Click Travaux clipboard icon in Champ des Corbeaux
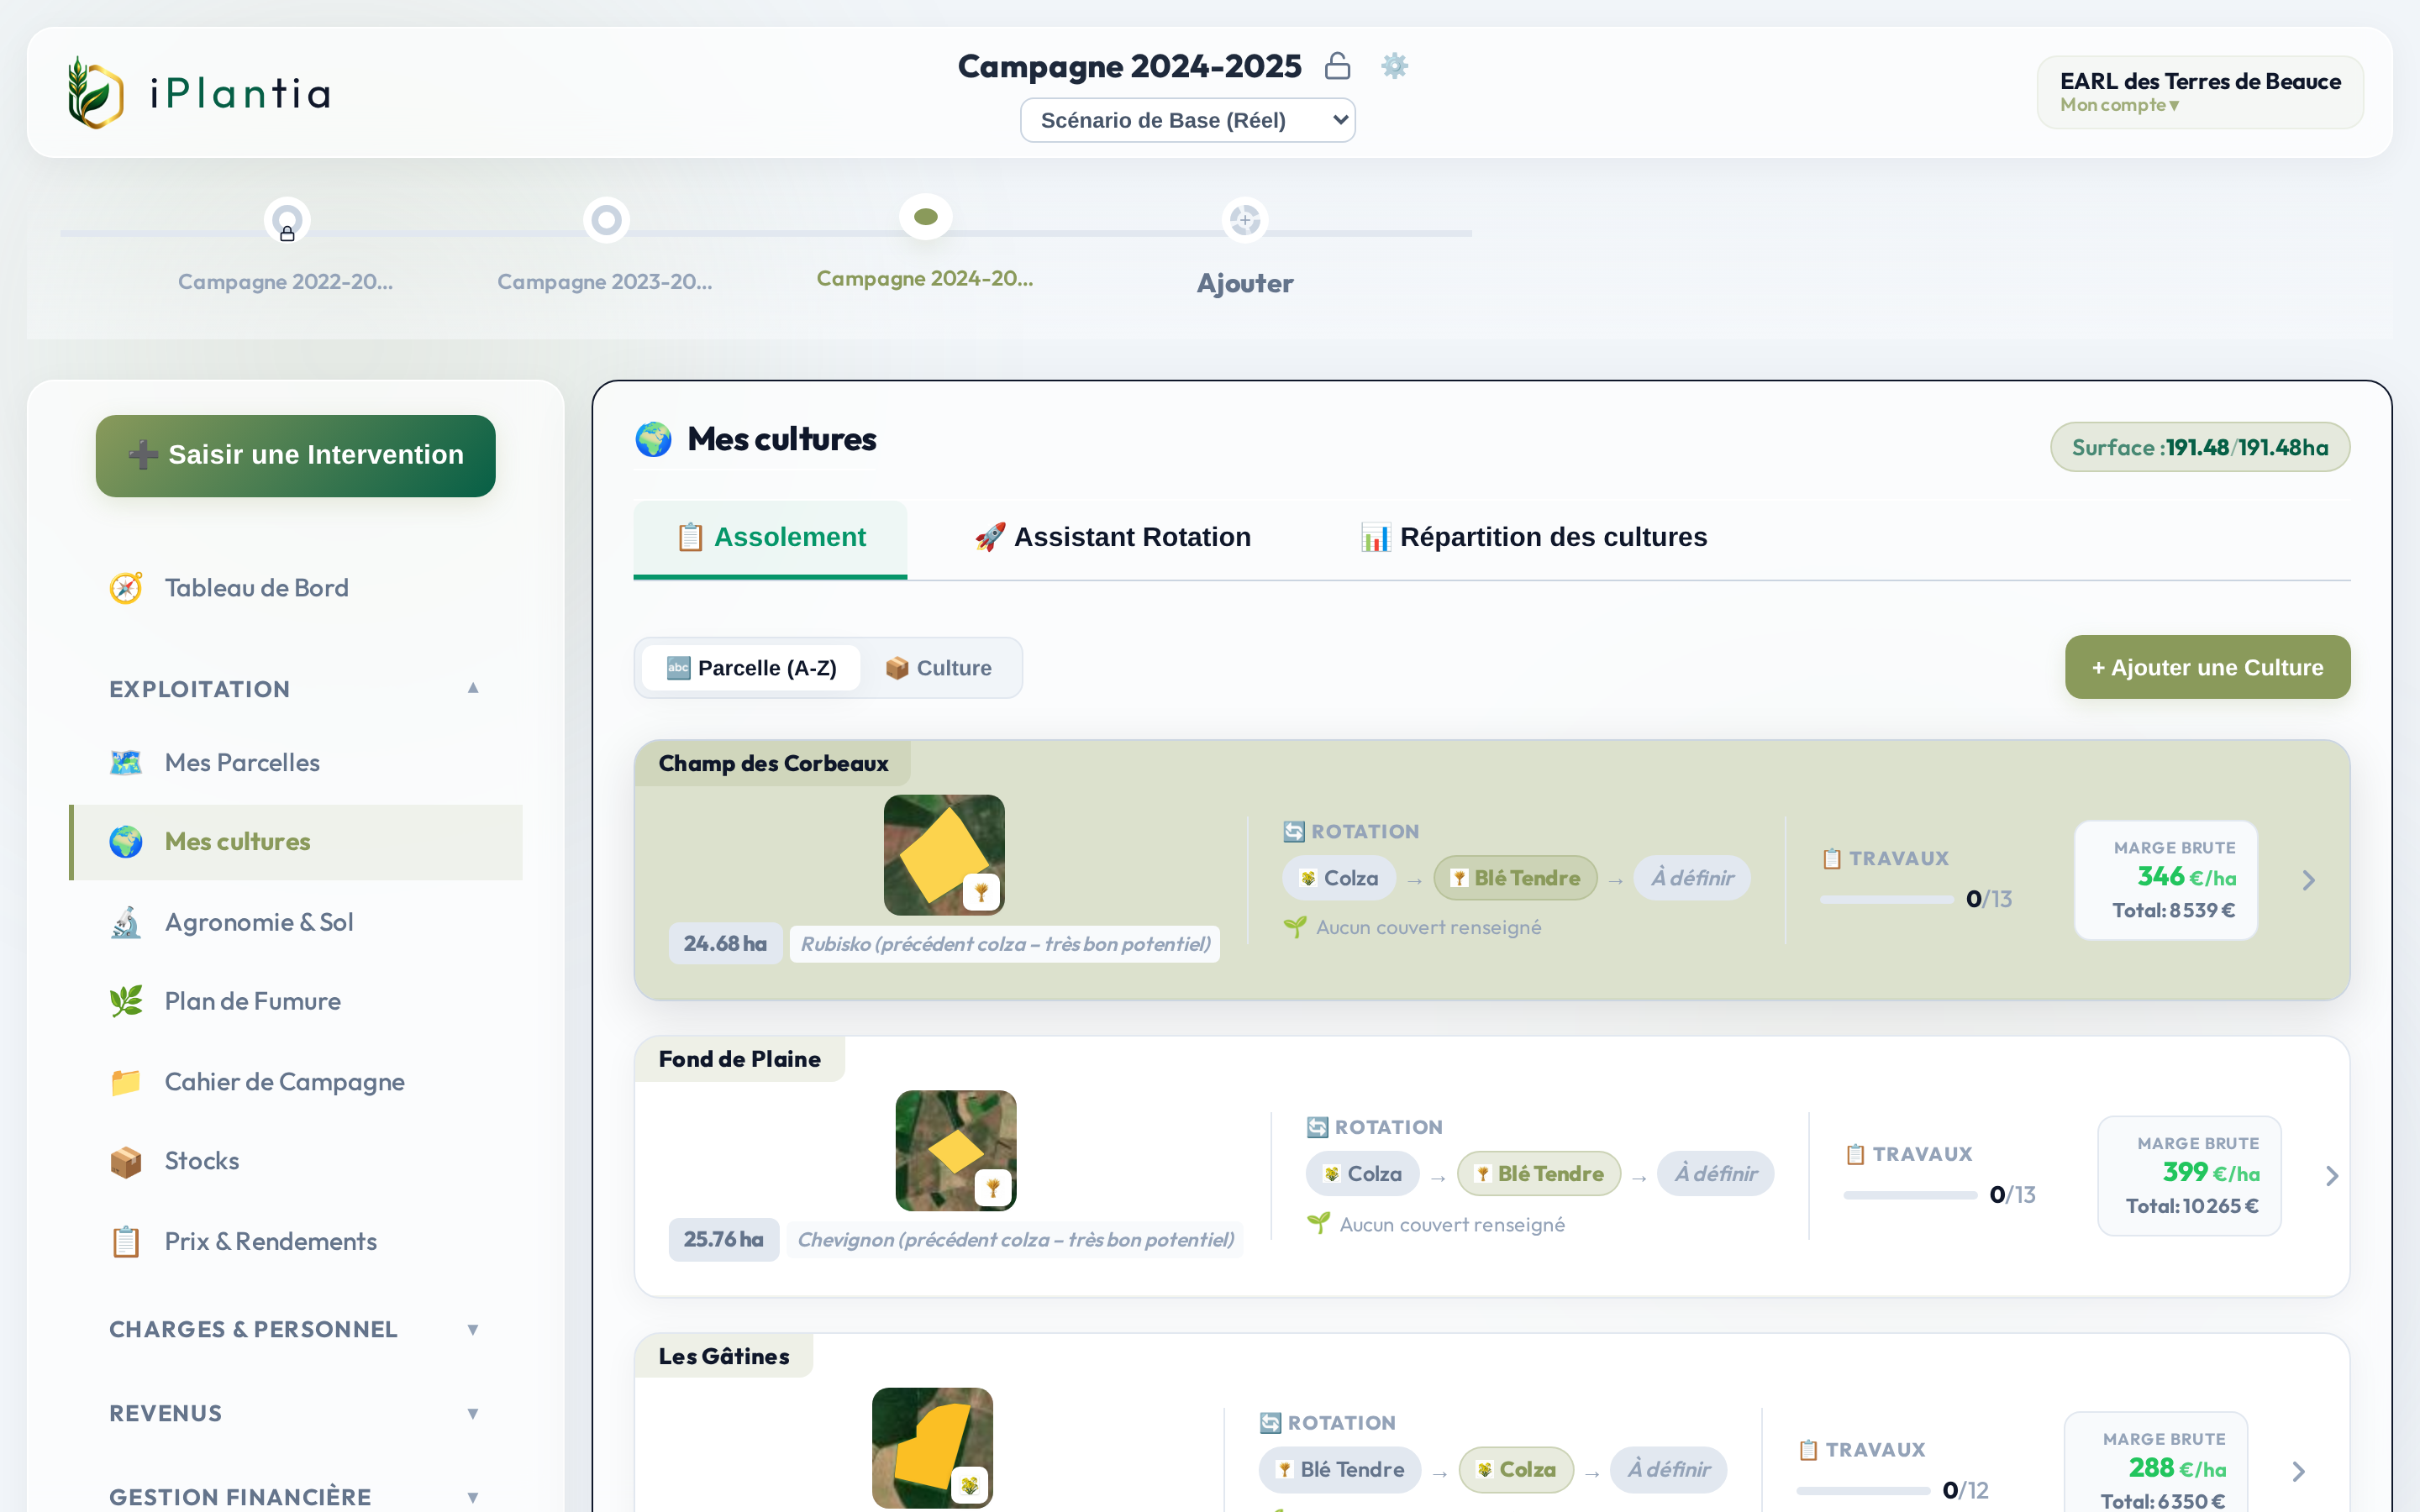Image resolution: width=2420 pixels, height=1512 pixels. (1832, 859)
